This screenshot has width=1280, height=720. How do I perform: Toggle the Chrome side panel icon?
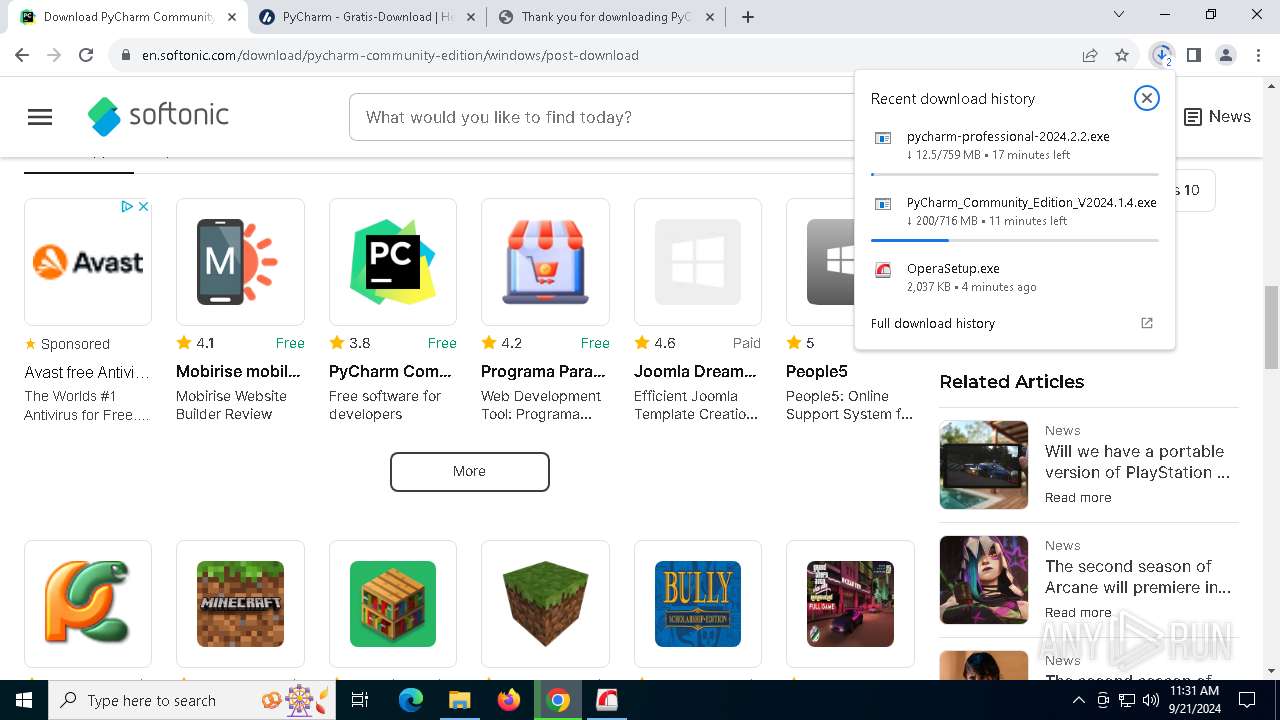(1193, 55)
